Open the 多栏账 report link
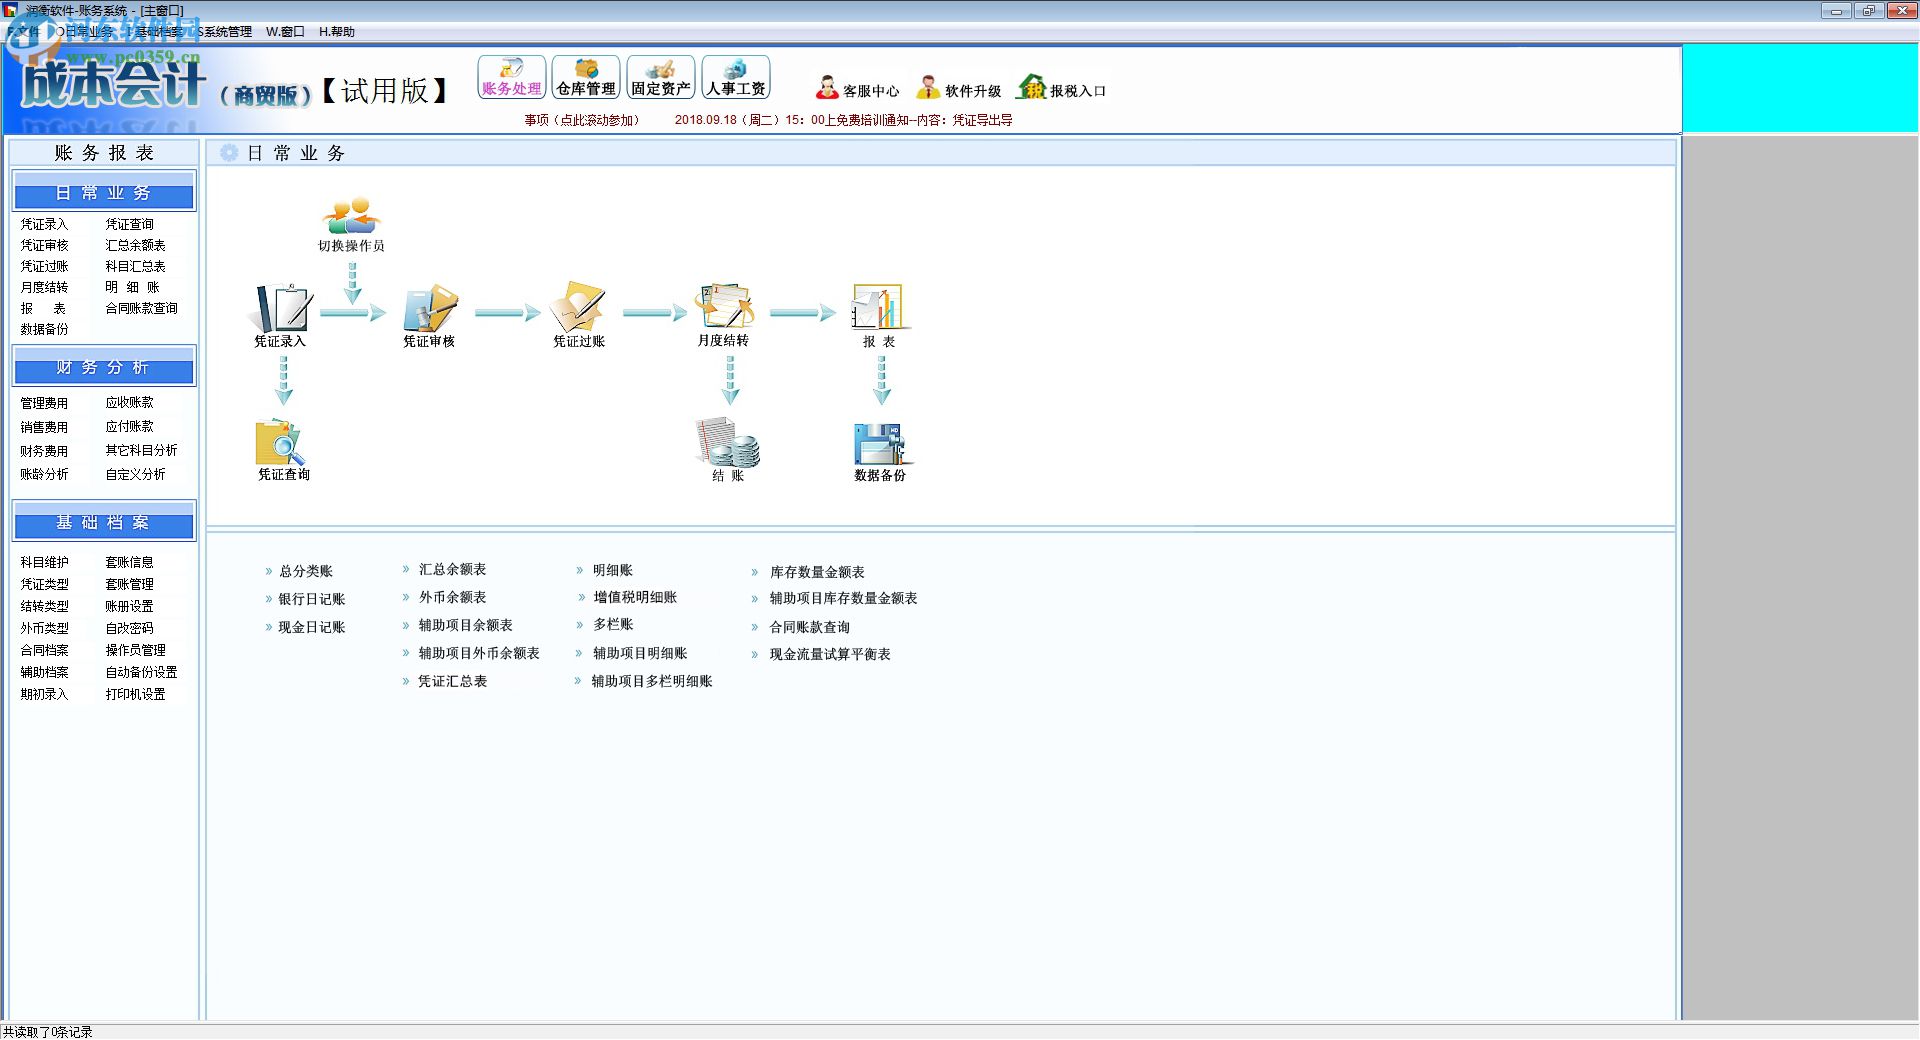Viewport: 1920px width, 1040px height. [613, 624]
